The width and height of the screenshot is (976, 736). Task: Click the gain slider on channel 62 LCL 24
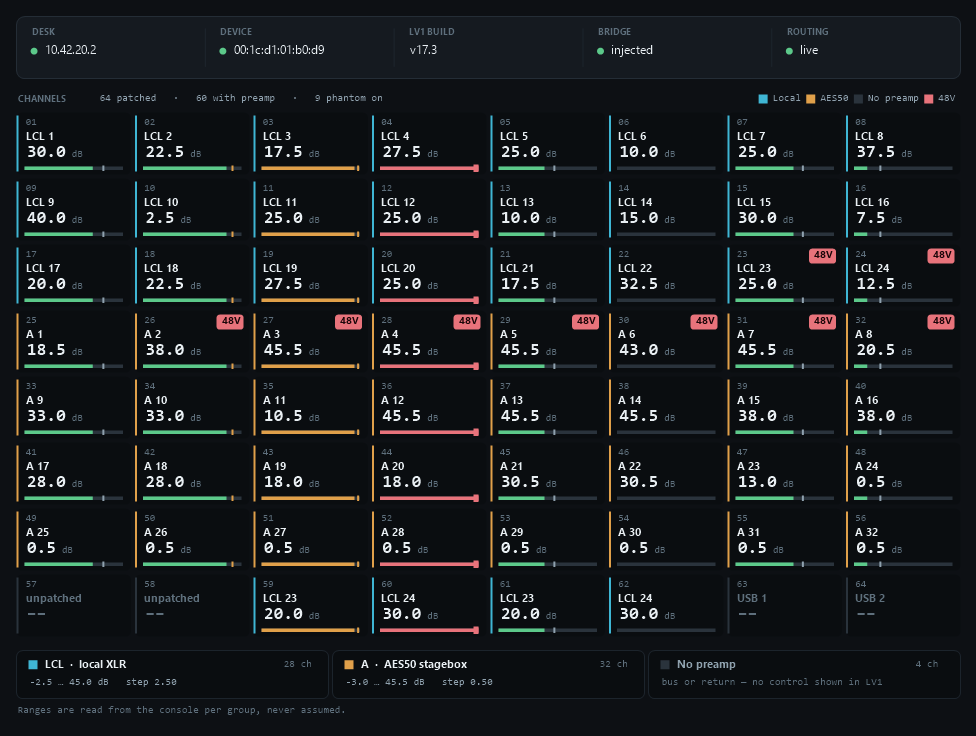pos(666,630)
